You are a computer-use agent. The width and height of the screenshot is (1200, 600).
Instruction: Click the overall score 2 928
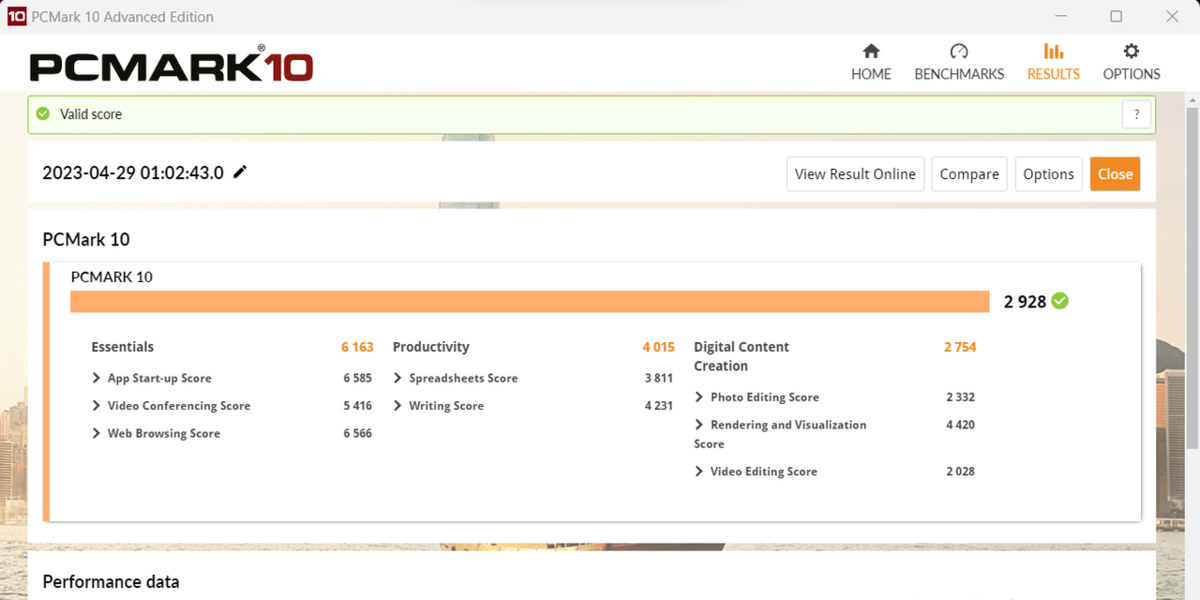point(1025,301)
